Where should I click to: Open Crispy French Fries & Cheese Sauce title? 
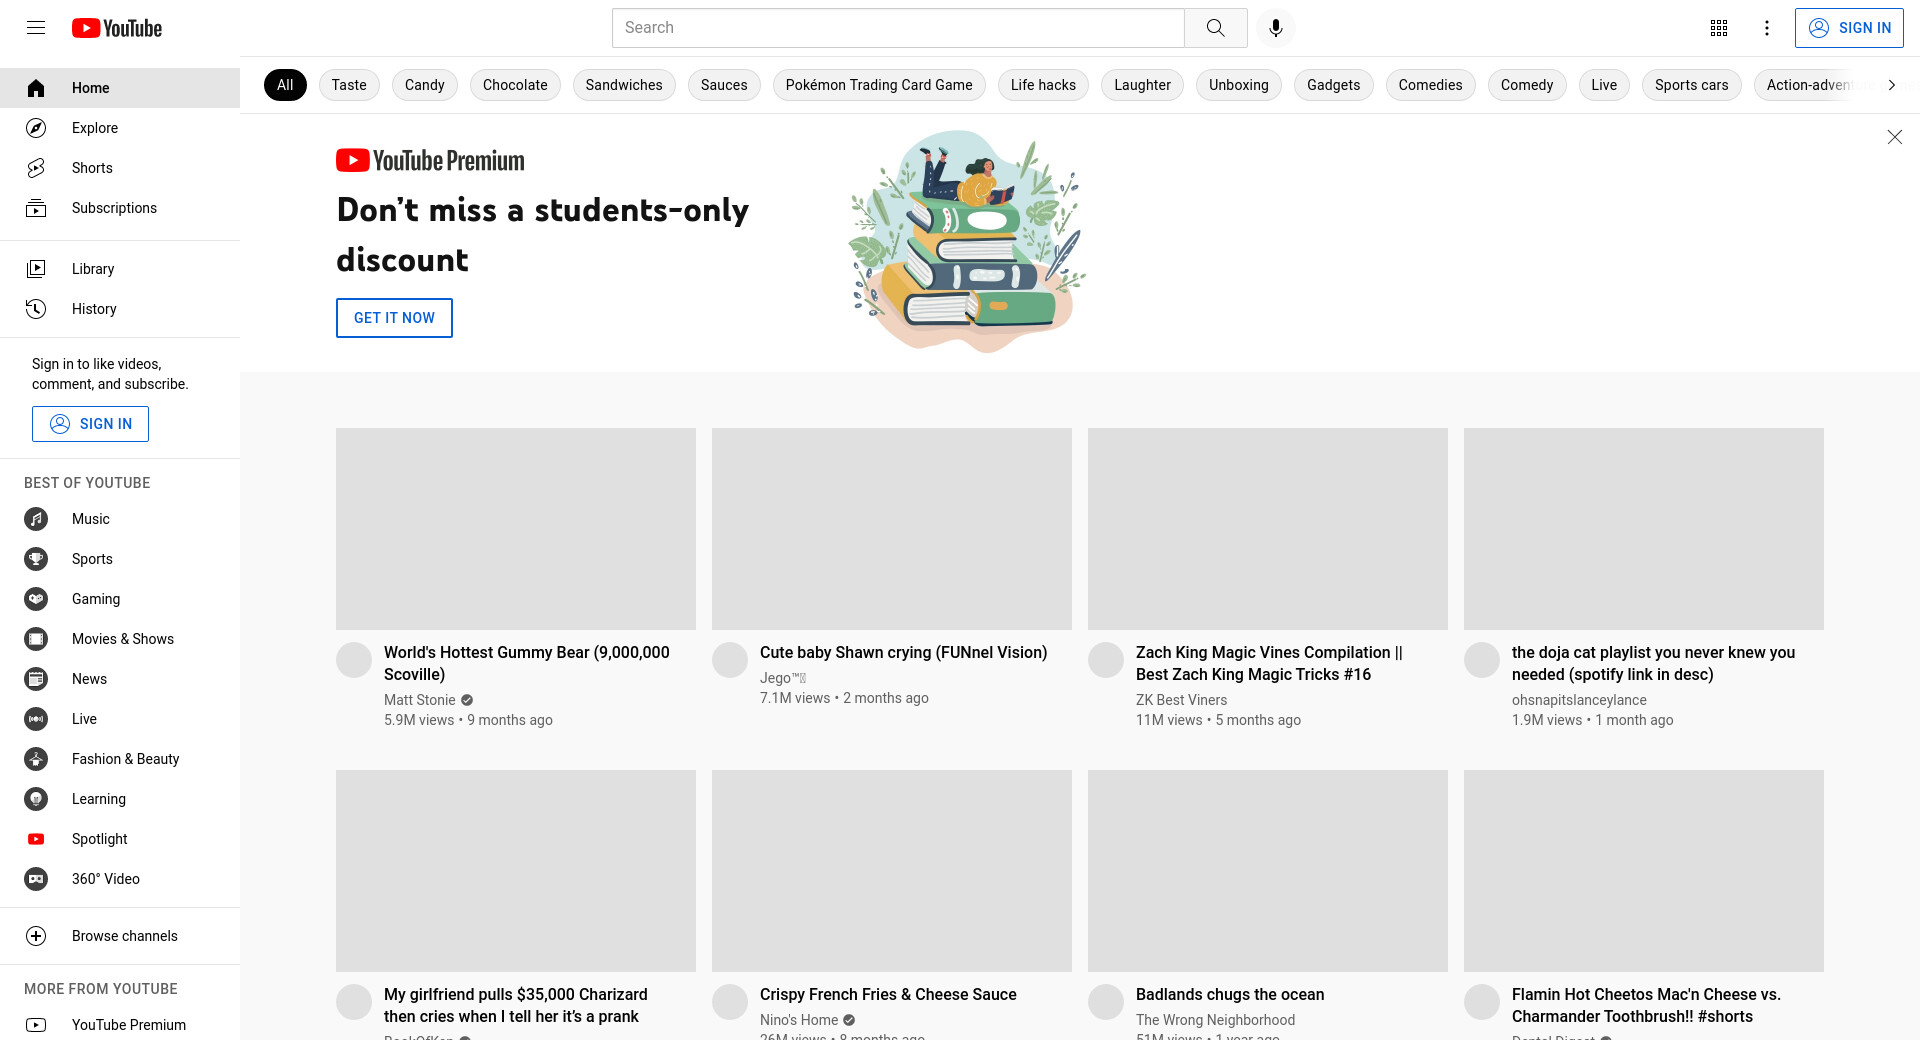tap(888, 994)
